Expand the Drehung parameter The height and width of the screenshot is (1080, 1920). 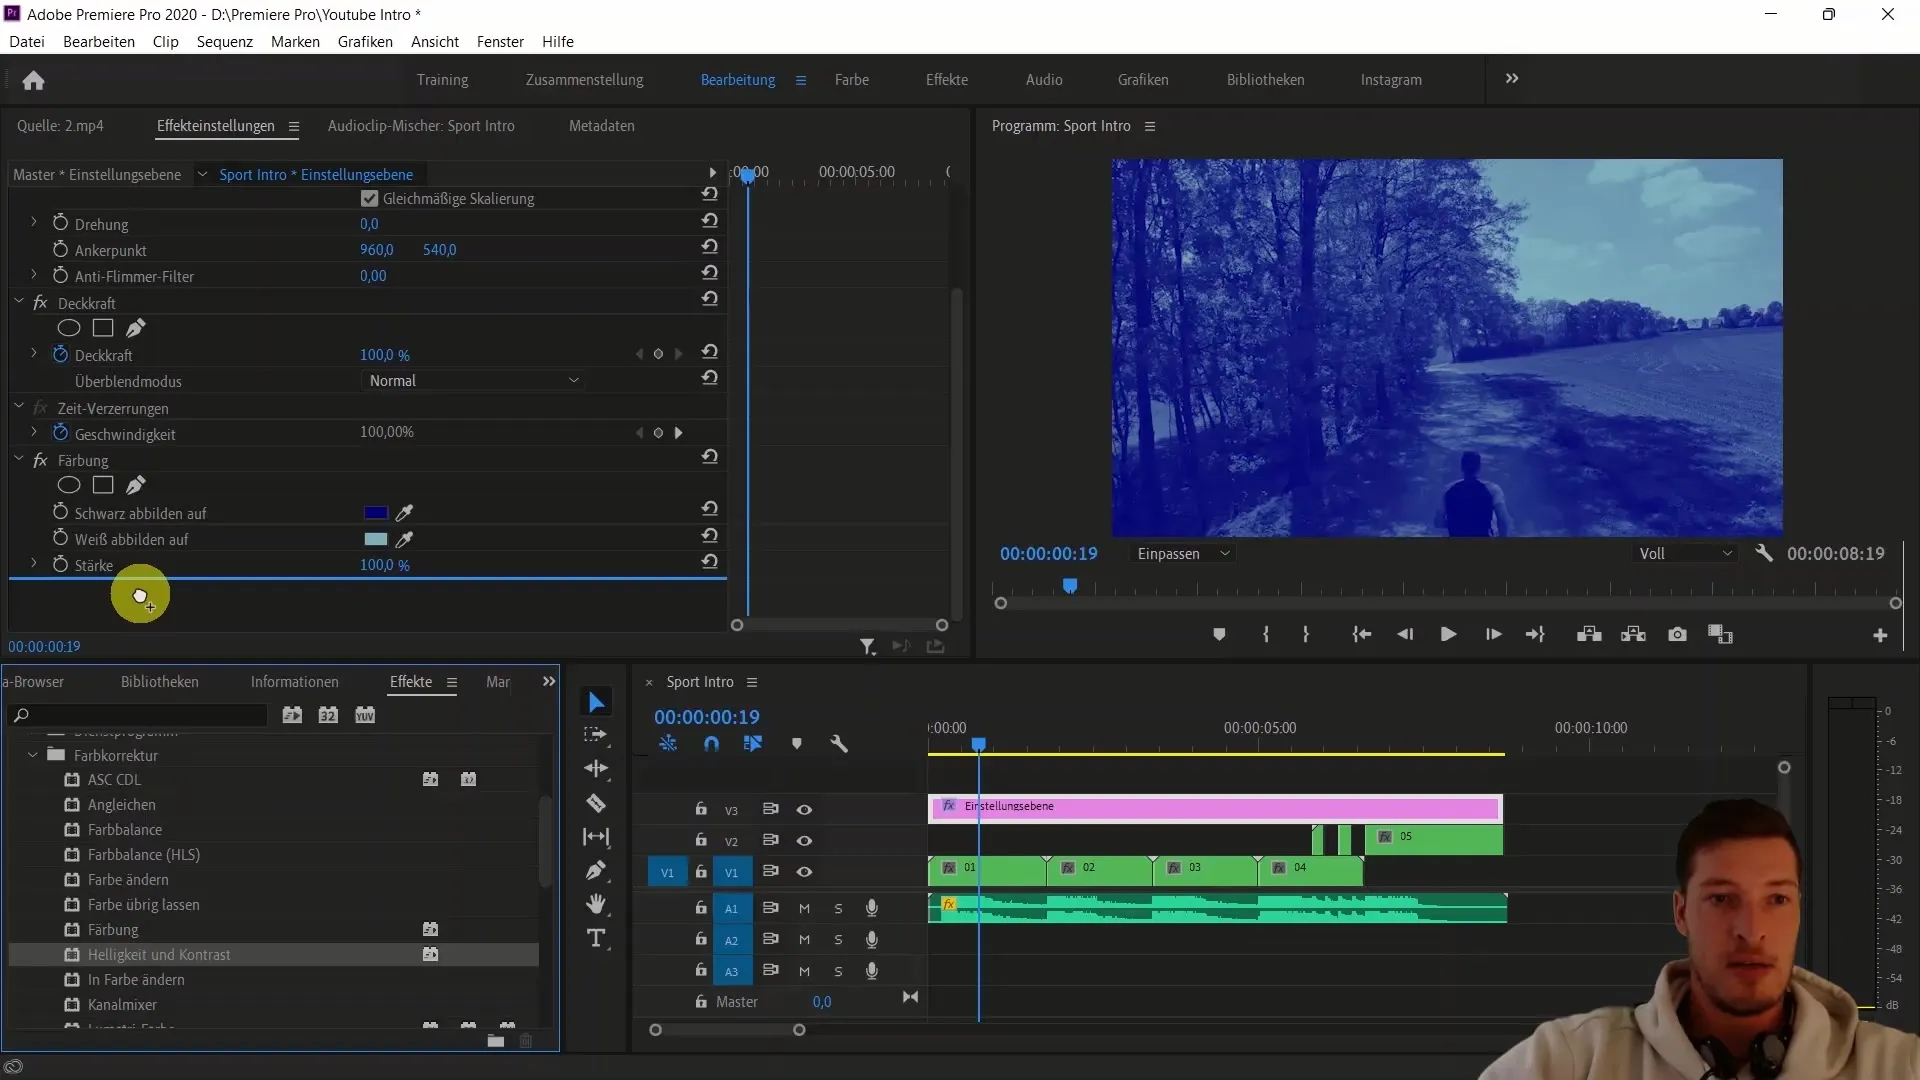[34, 223]
